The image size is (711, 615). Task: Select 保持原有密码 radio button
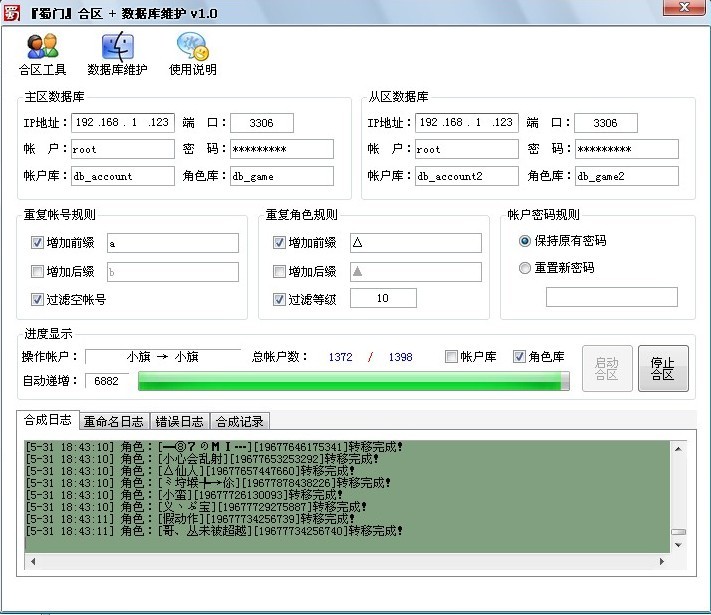tap(525, 241)
